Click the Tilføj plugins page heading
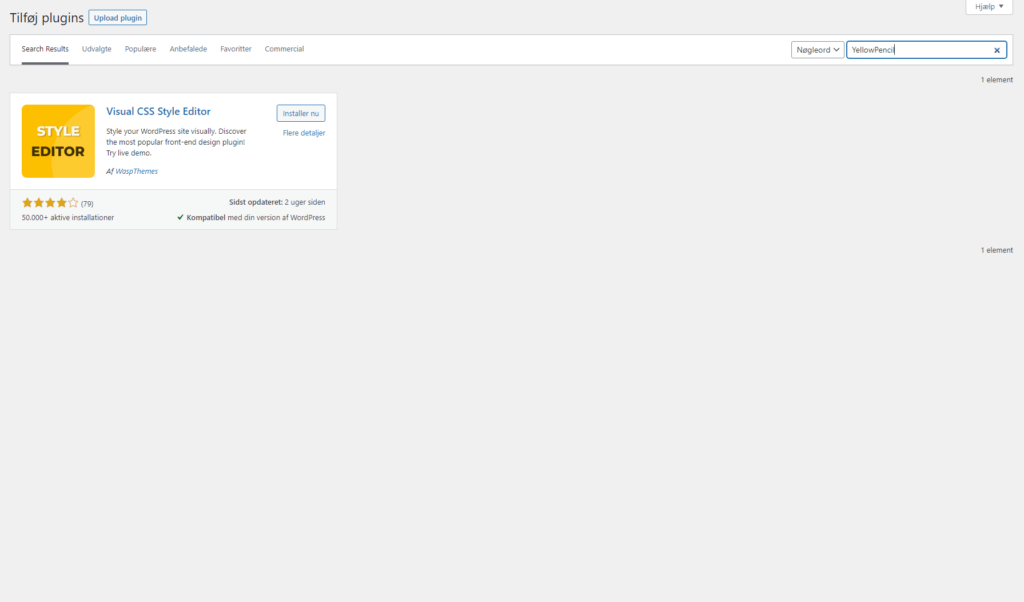The image size is (1024, 602). point(46,18)
